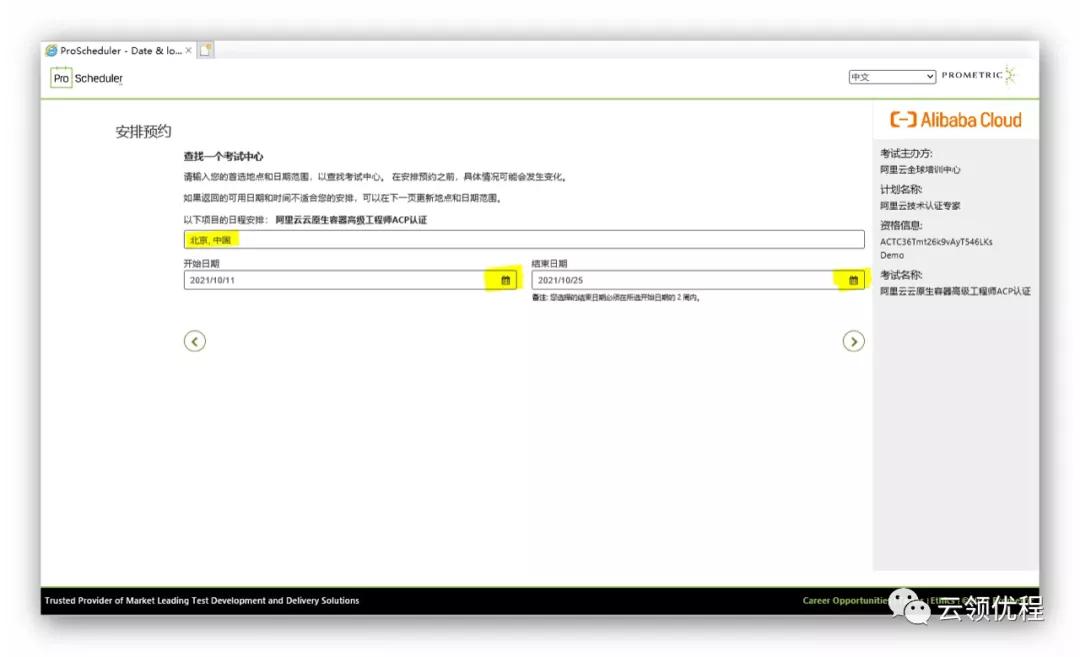Click the Alibaba Cloud logo
Viewport: 1080px width, 657px height.
click(x=955, y=120)
